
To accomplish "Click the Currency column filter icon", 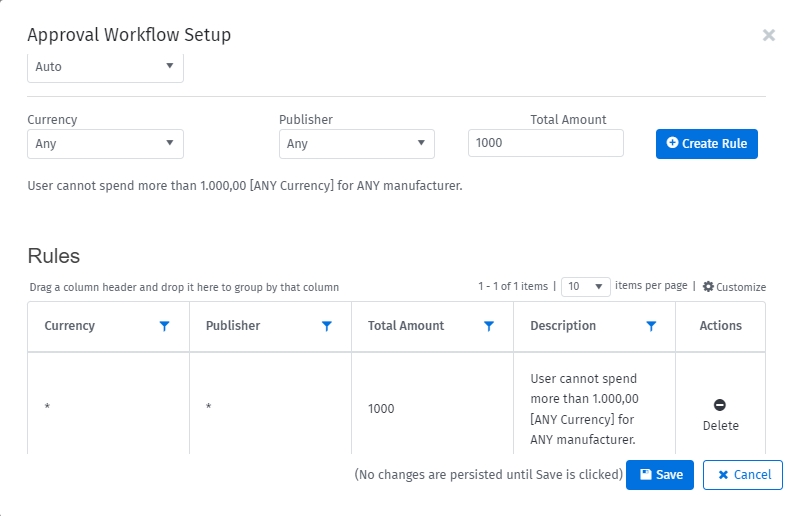I will 165,326.
